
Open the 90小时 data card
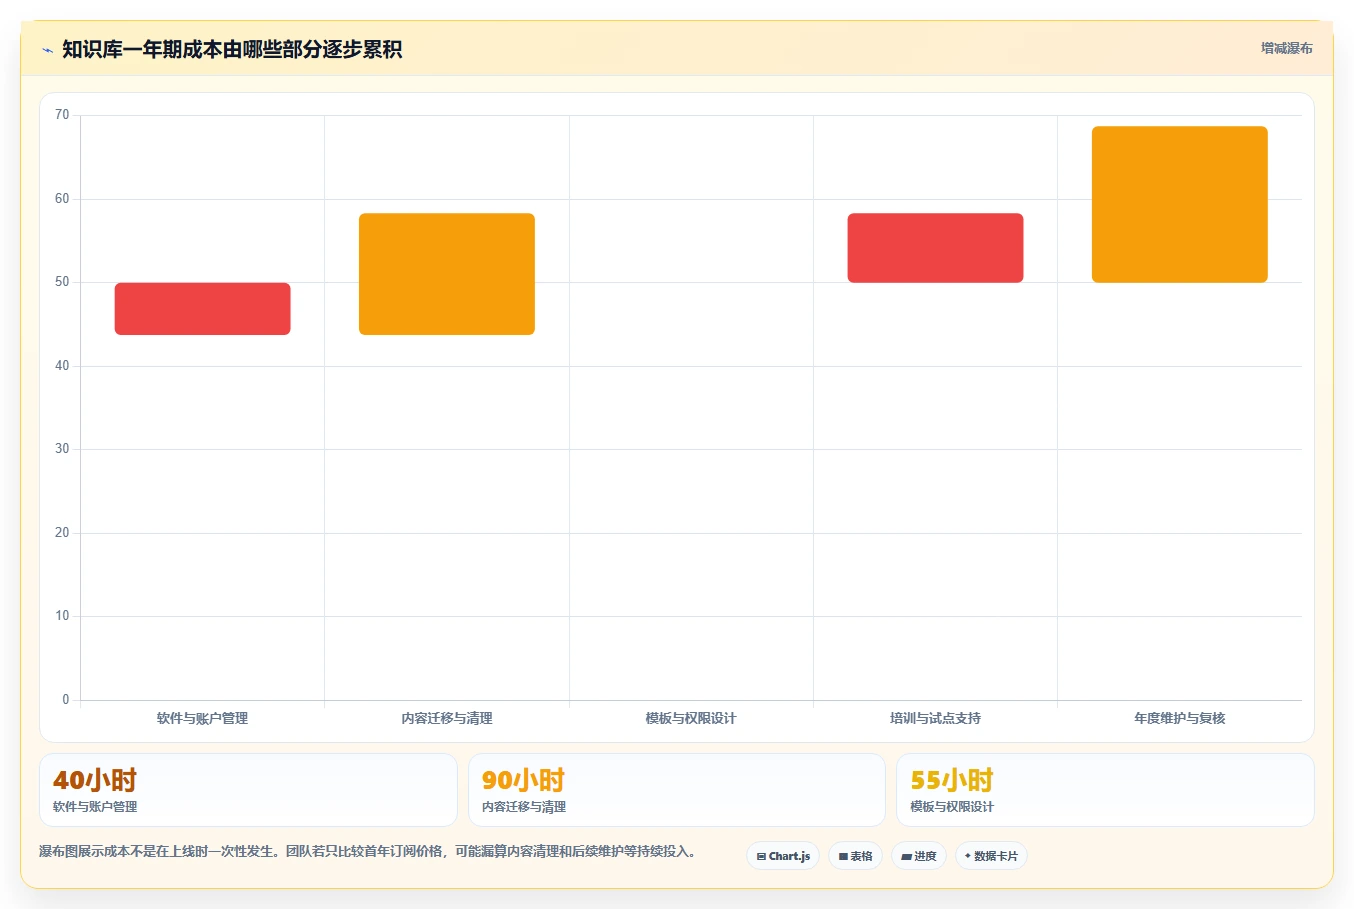point(677,790)
